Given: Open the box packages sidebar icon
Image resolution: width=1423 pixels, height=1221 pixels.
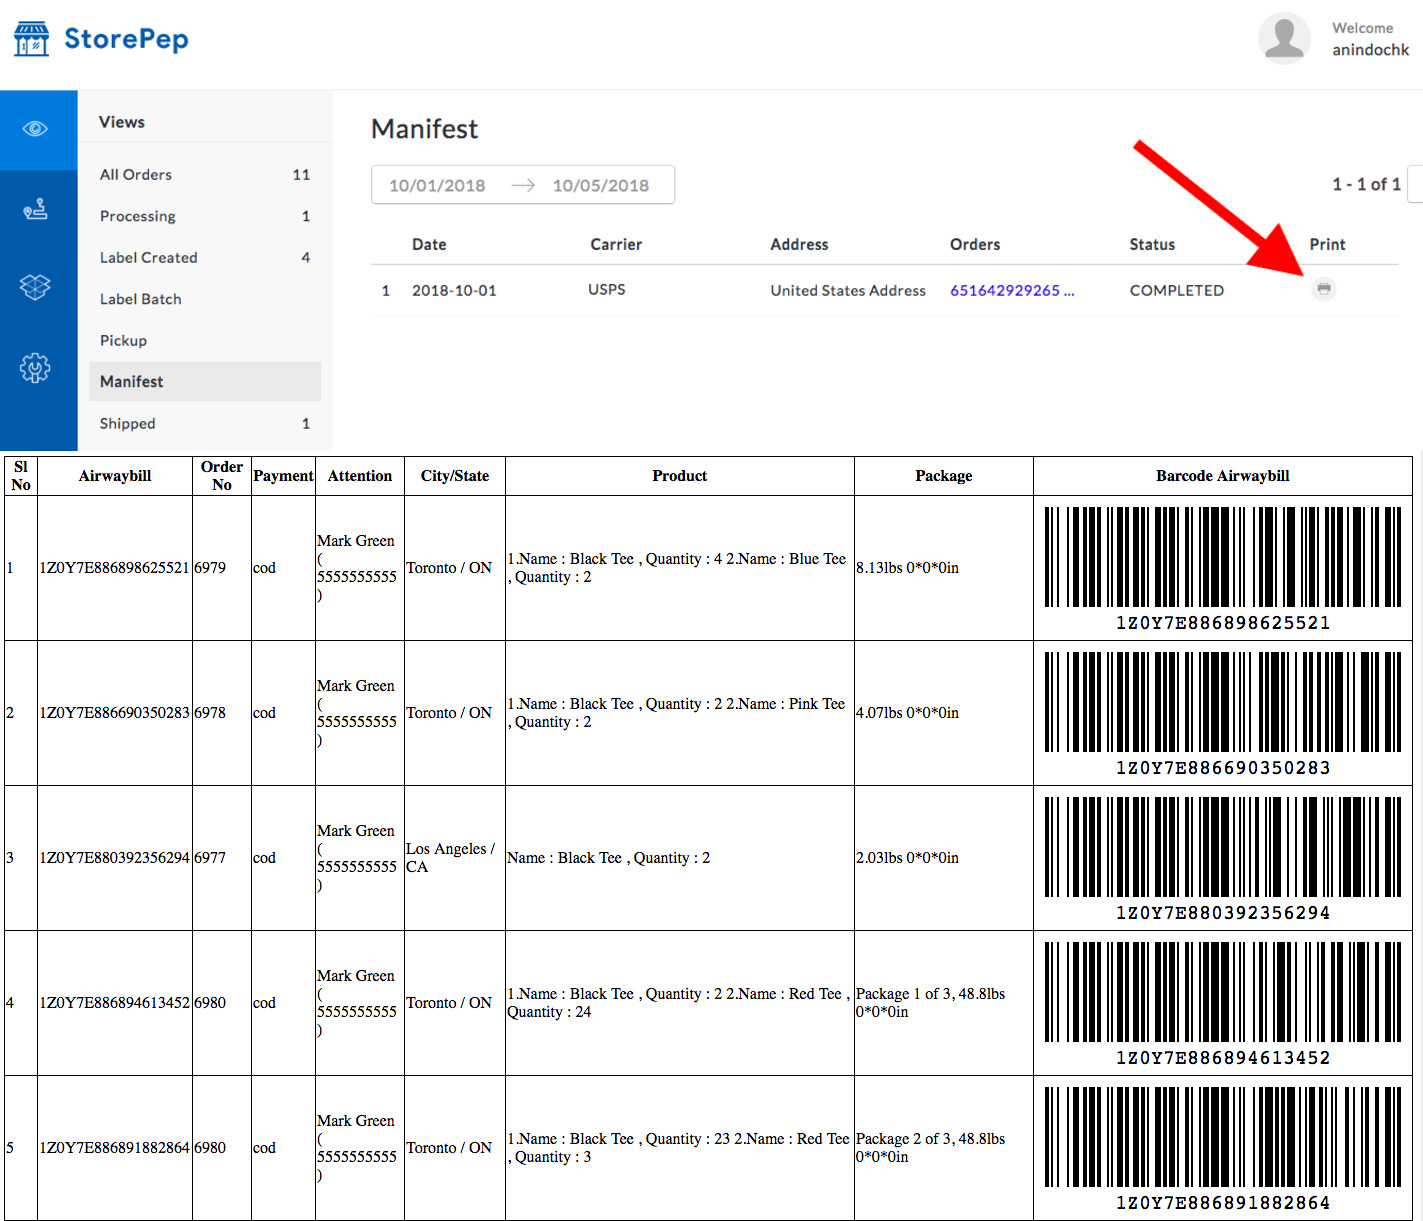Looking at the screenshot, I should pos(35,288).
